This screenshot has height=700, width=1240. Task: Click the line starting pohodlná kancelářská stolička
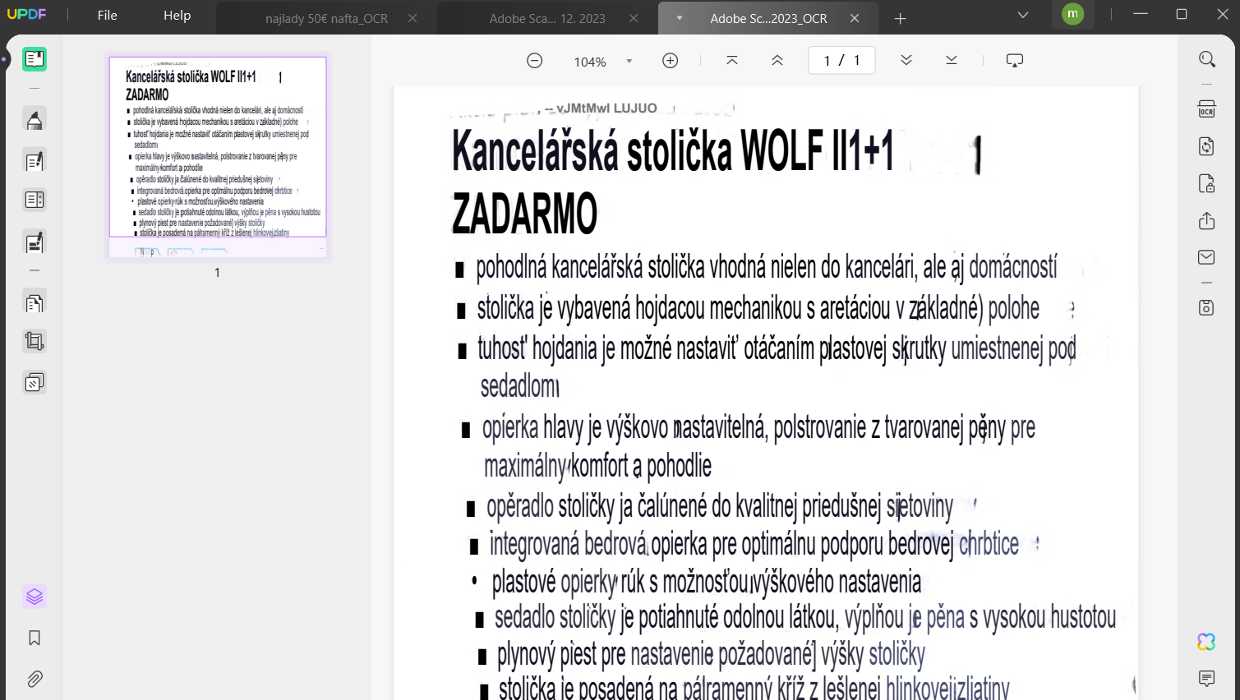point(766,268)
